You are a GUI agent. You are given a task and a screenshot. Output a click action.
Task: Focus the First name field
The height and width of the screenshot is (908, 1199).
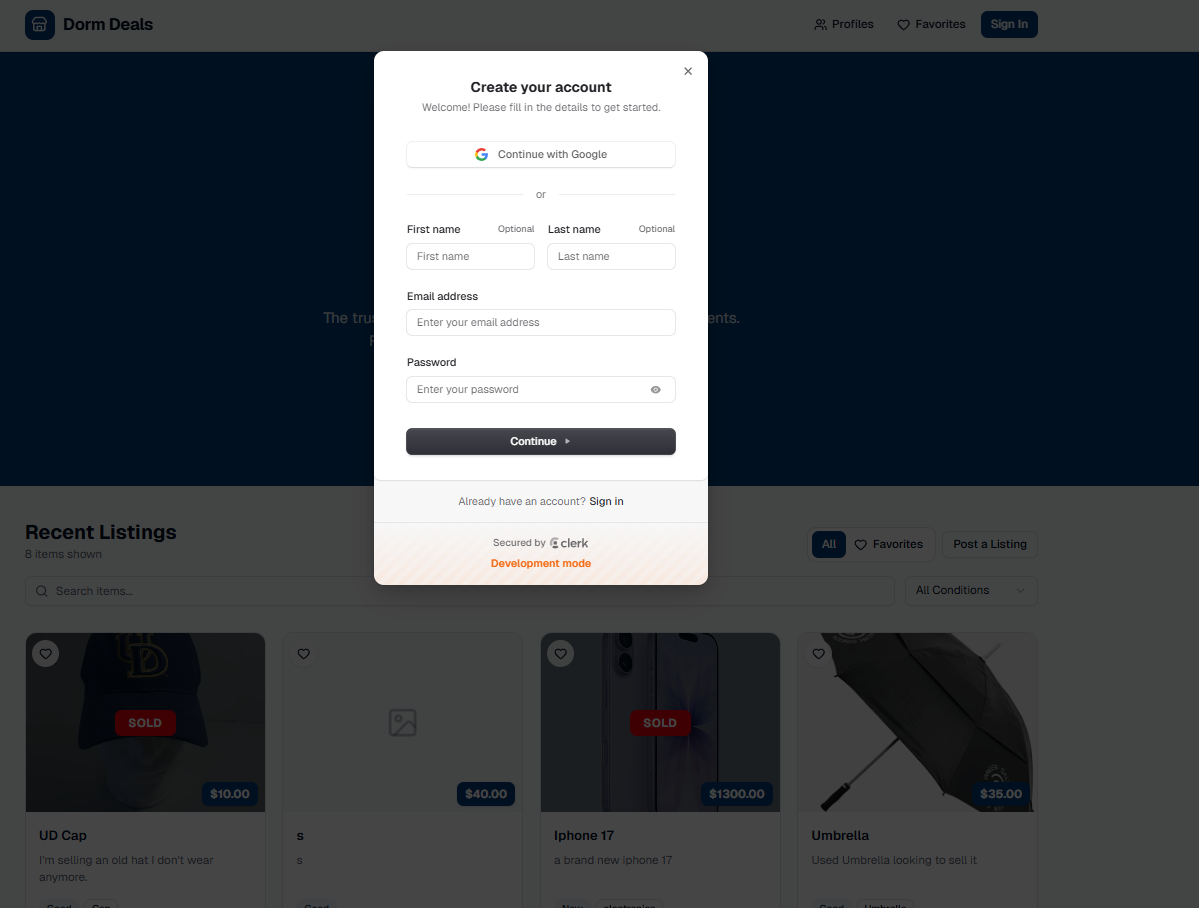(x=470, y=257)
